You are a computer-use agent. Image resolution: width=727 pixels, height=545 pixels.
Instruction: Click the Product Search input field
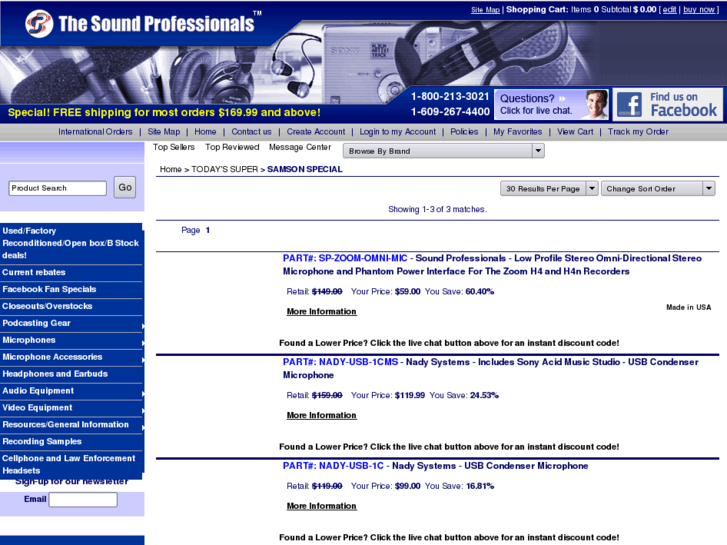click(x=57, y=188)
